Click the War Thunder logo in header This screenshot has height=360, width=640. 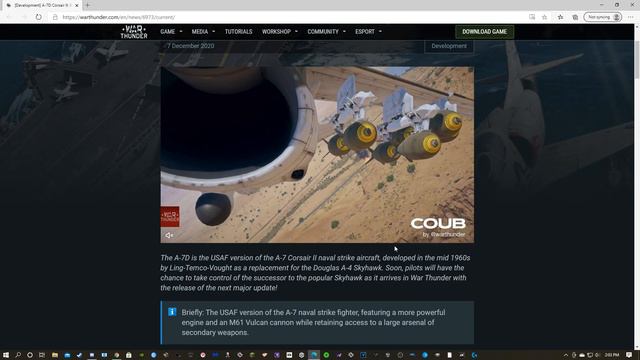(x=134, y=32)
